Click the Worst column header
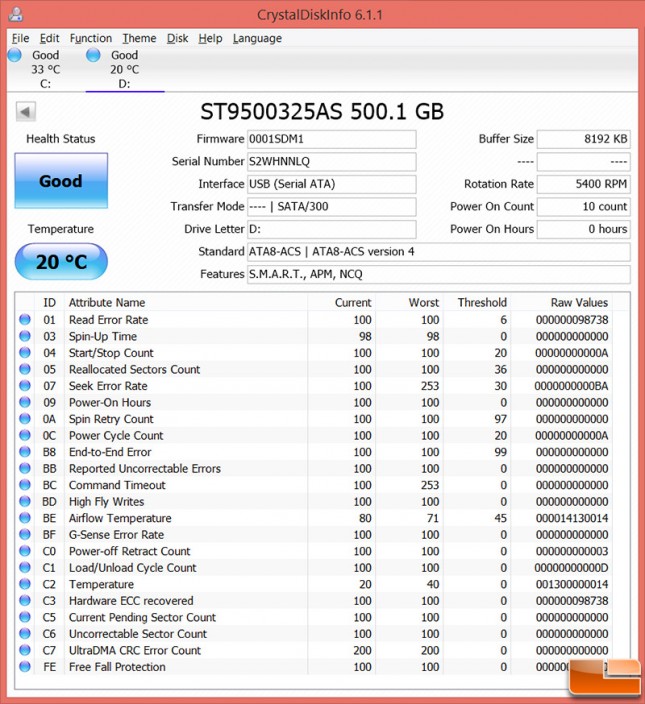 [x=409, y=303]
